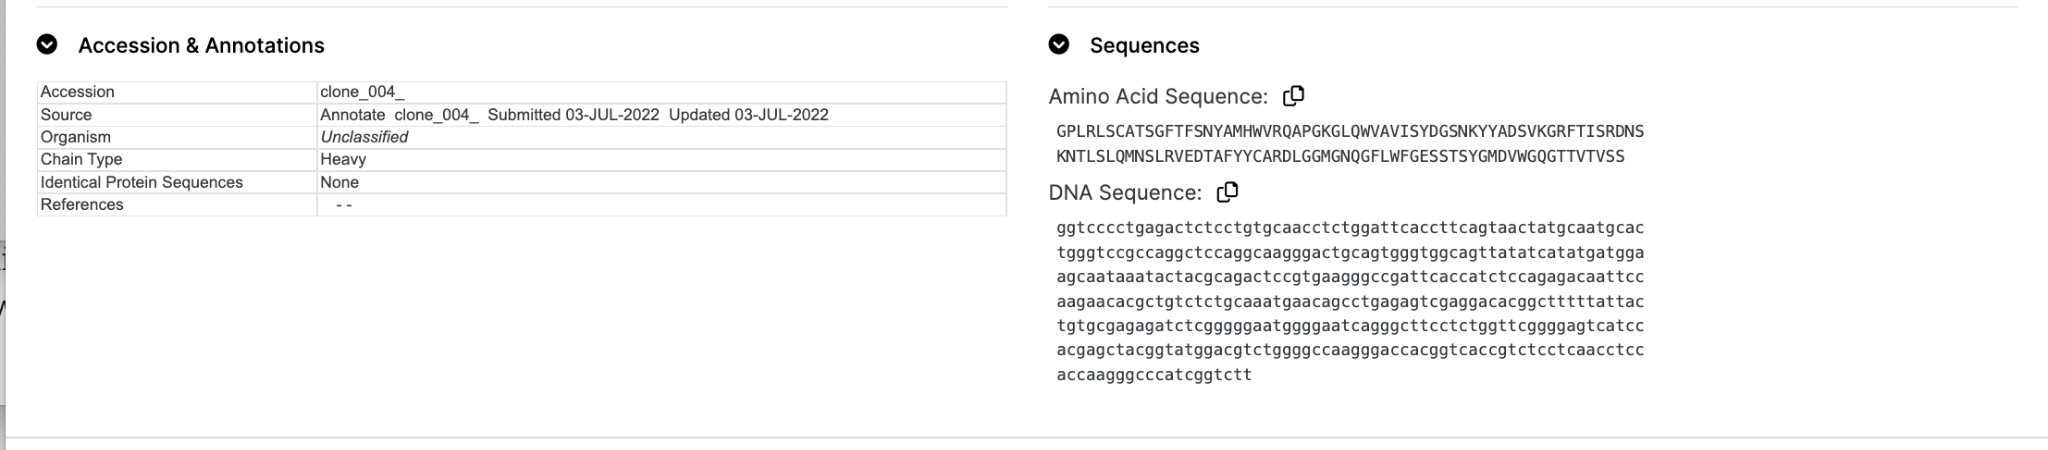Click the first DNA sequence line
The image size is (2048, 450).
click(1350, 228)
